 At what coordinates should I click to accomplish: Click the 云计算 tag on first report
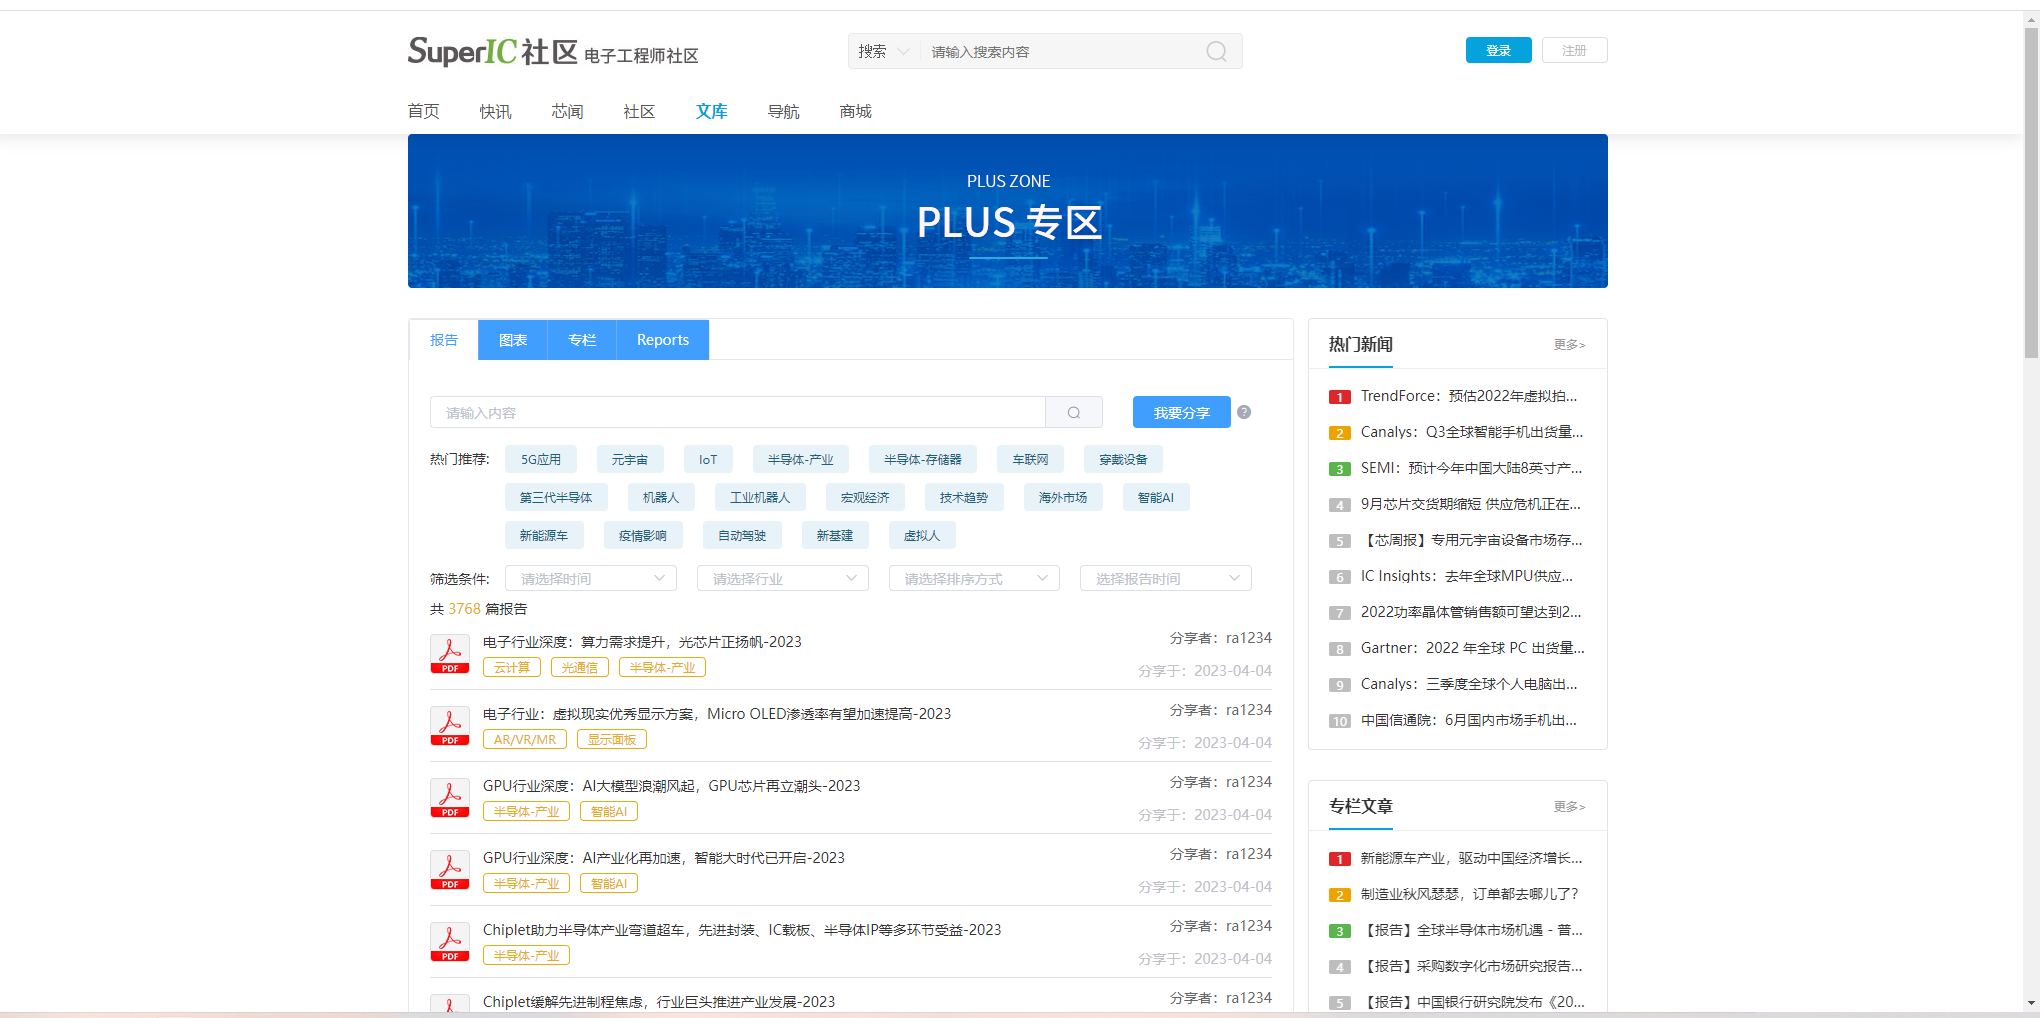512,667
